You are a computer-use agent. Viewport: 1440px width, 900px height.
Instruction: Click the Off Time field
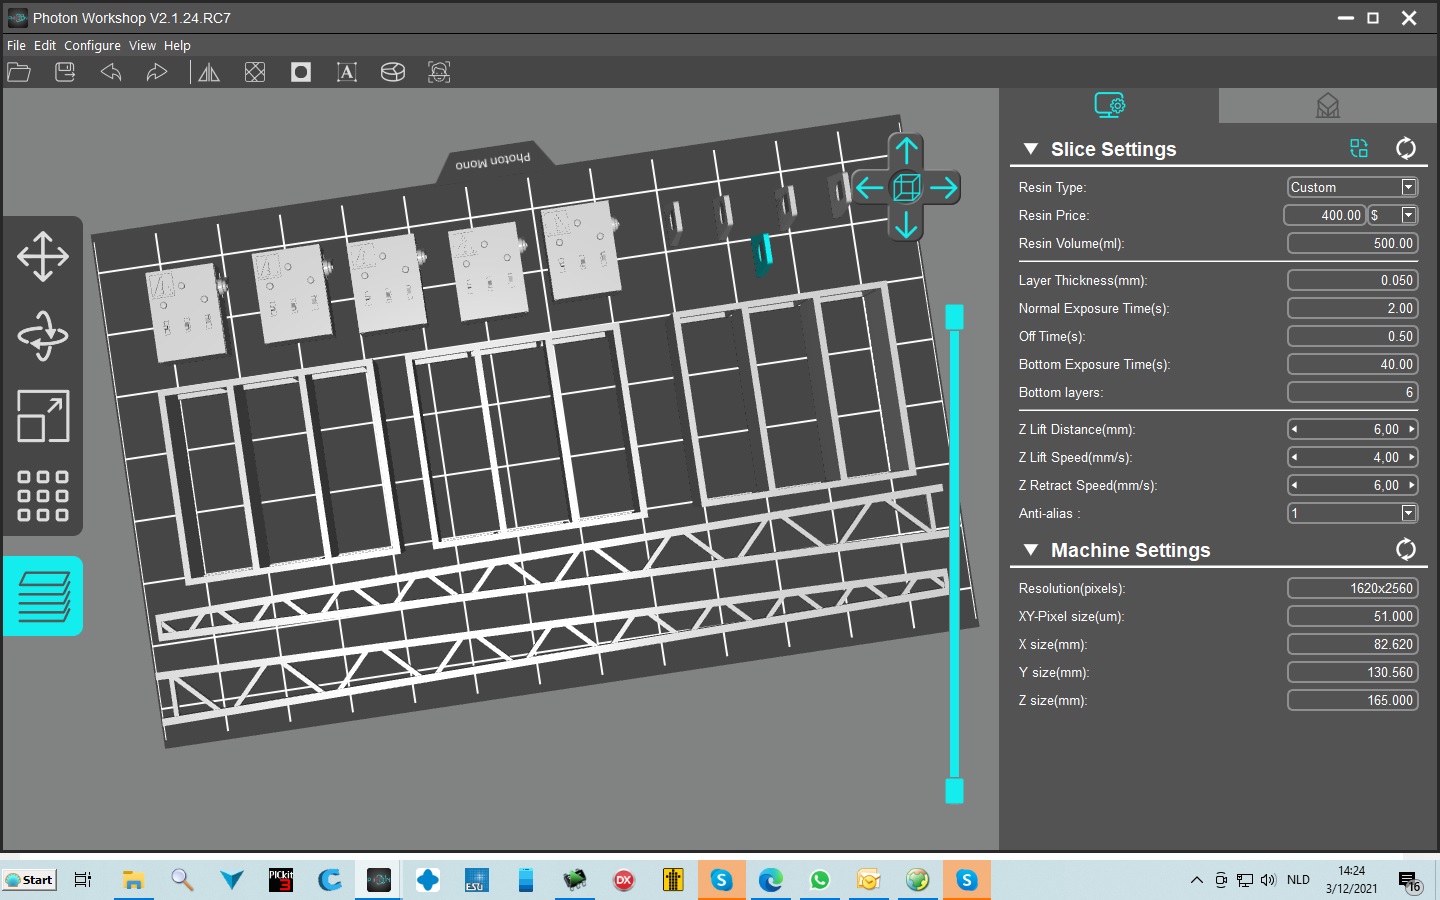[1353, 336]
